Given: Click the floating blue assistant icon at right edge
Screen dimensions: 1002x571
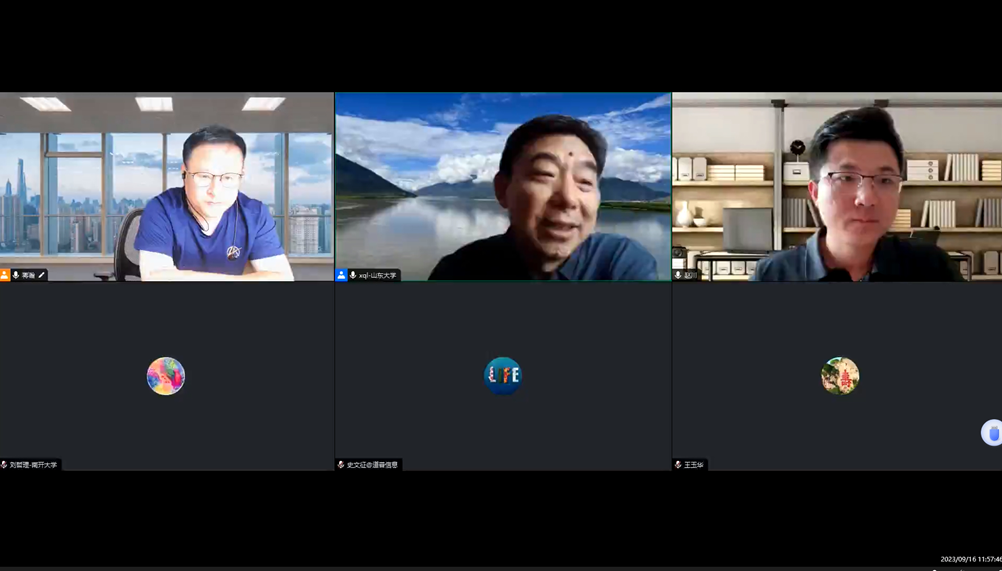Looking at the screenshot, I should (x=992, y=433).
